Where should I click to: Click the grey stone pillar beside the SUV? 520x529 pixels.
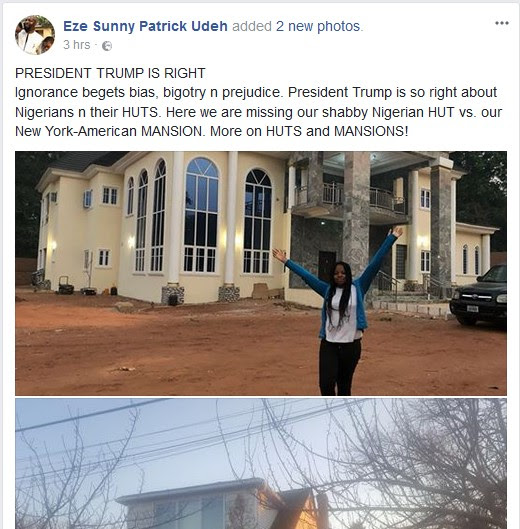tap(440, 226)
